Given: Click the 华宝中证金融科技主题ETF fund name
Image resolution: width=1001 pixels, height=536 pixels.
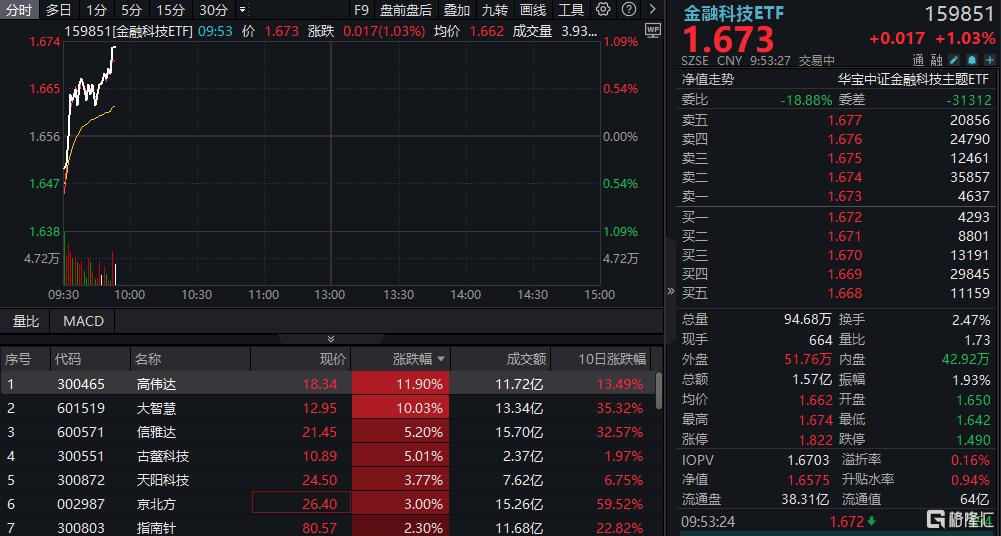Looking at the screenshot, I should pyautogui.click(x=913, y=80).
